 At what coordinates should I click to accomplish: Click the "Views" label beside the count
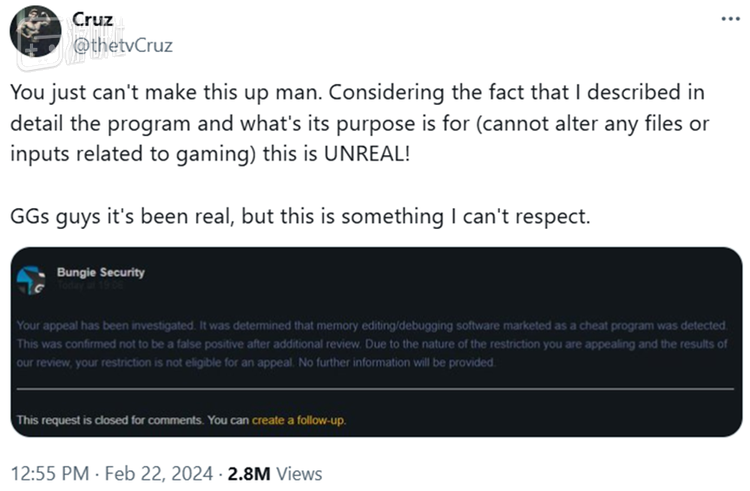(300, 472)
